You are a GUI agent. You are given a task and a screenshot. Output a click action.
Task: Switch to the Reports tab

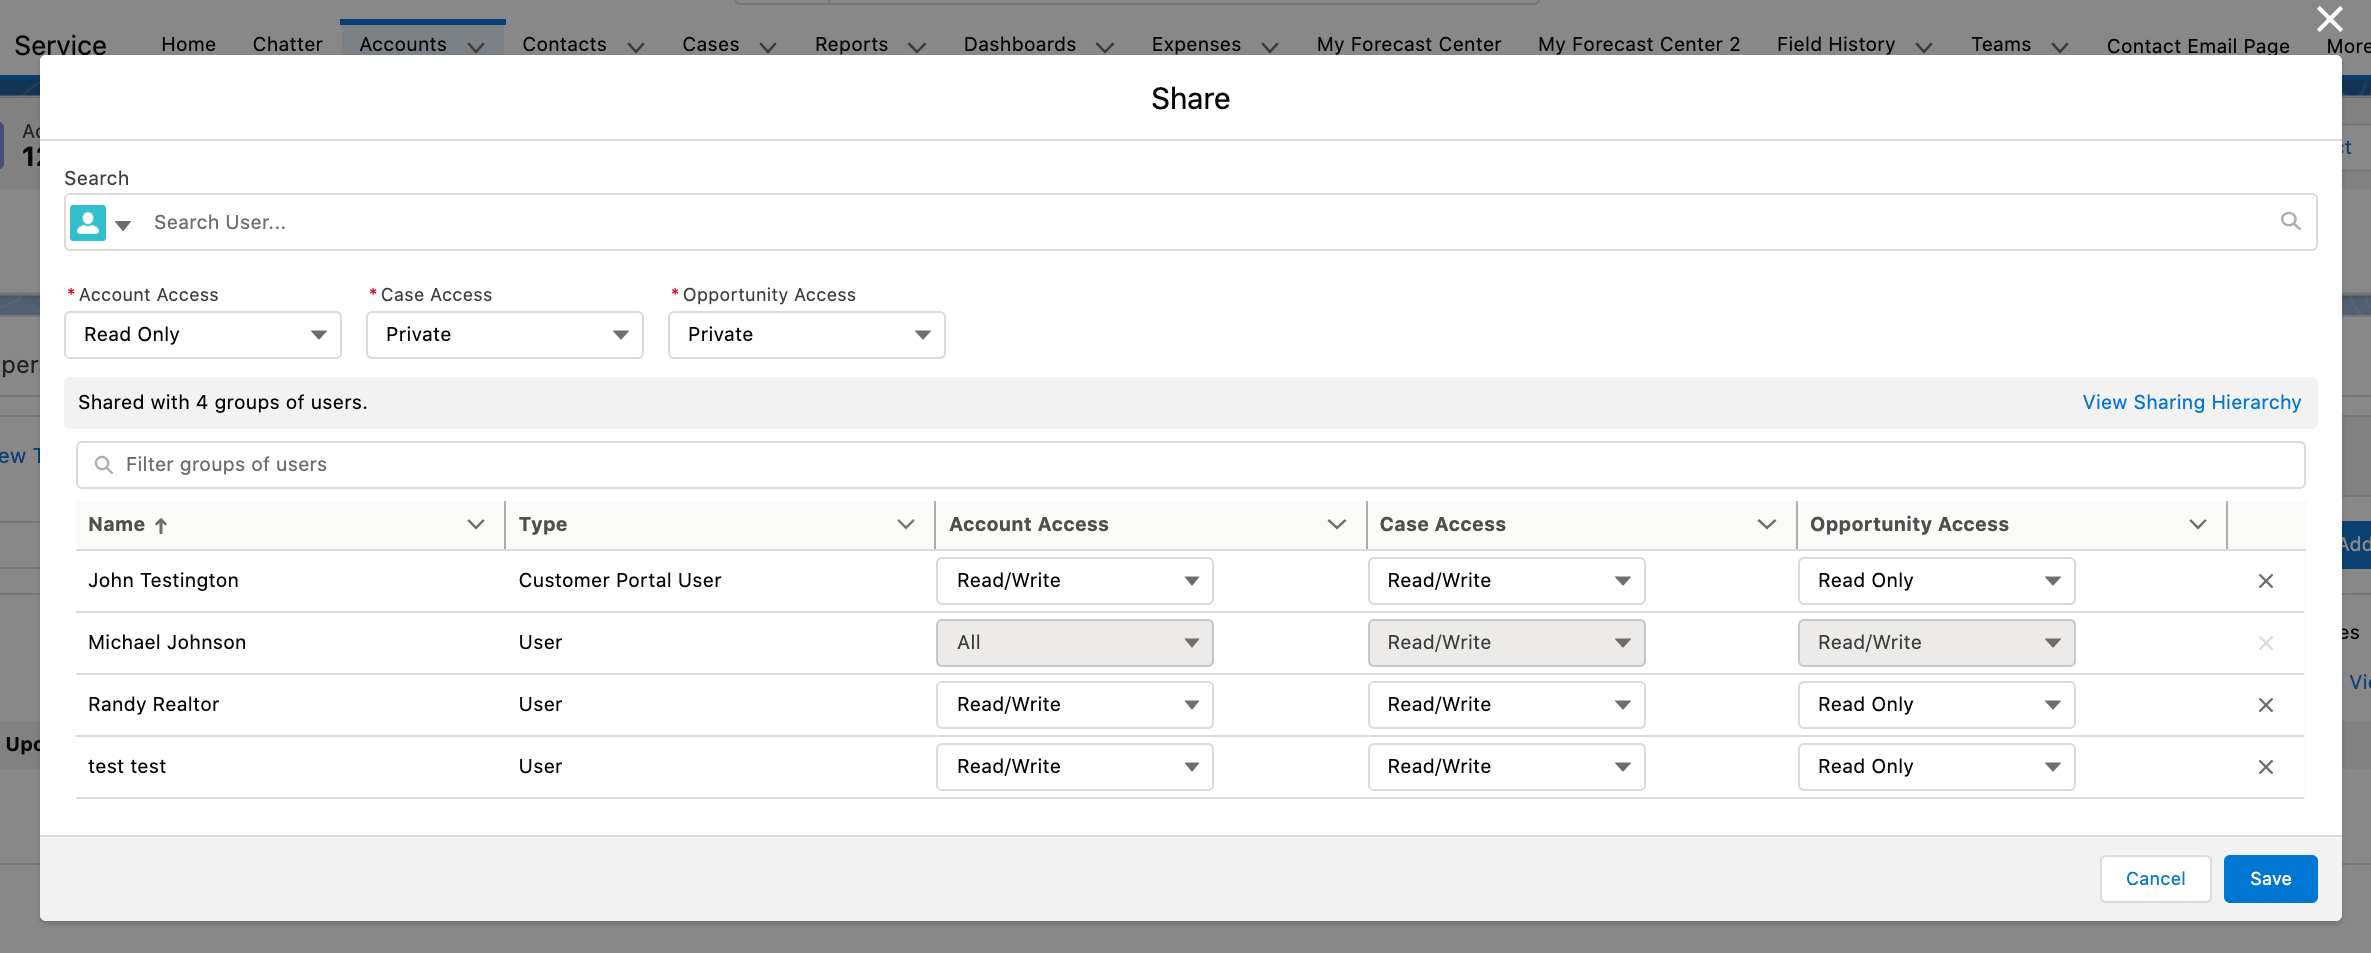851,44
